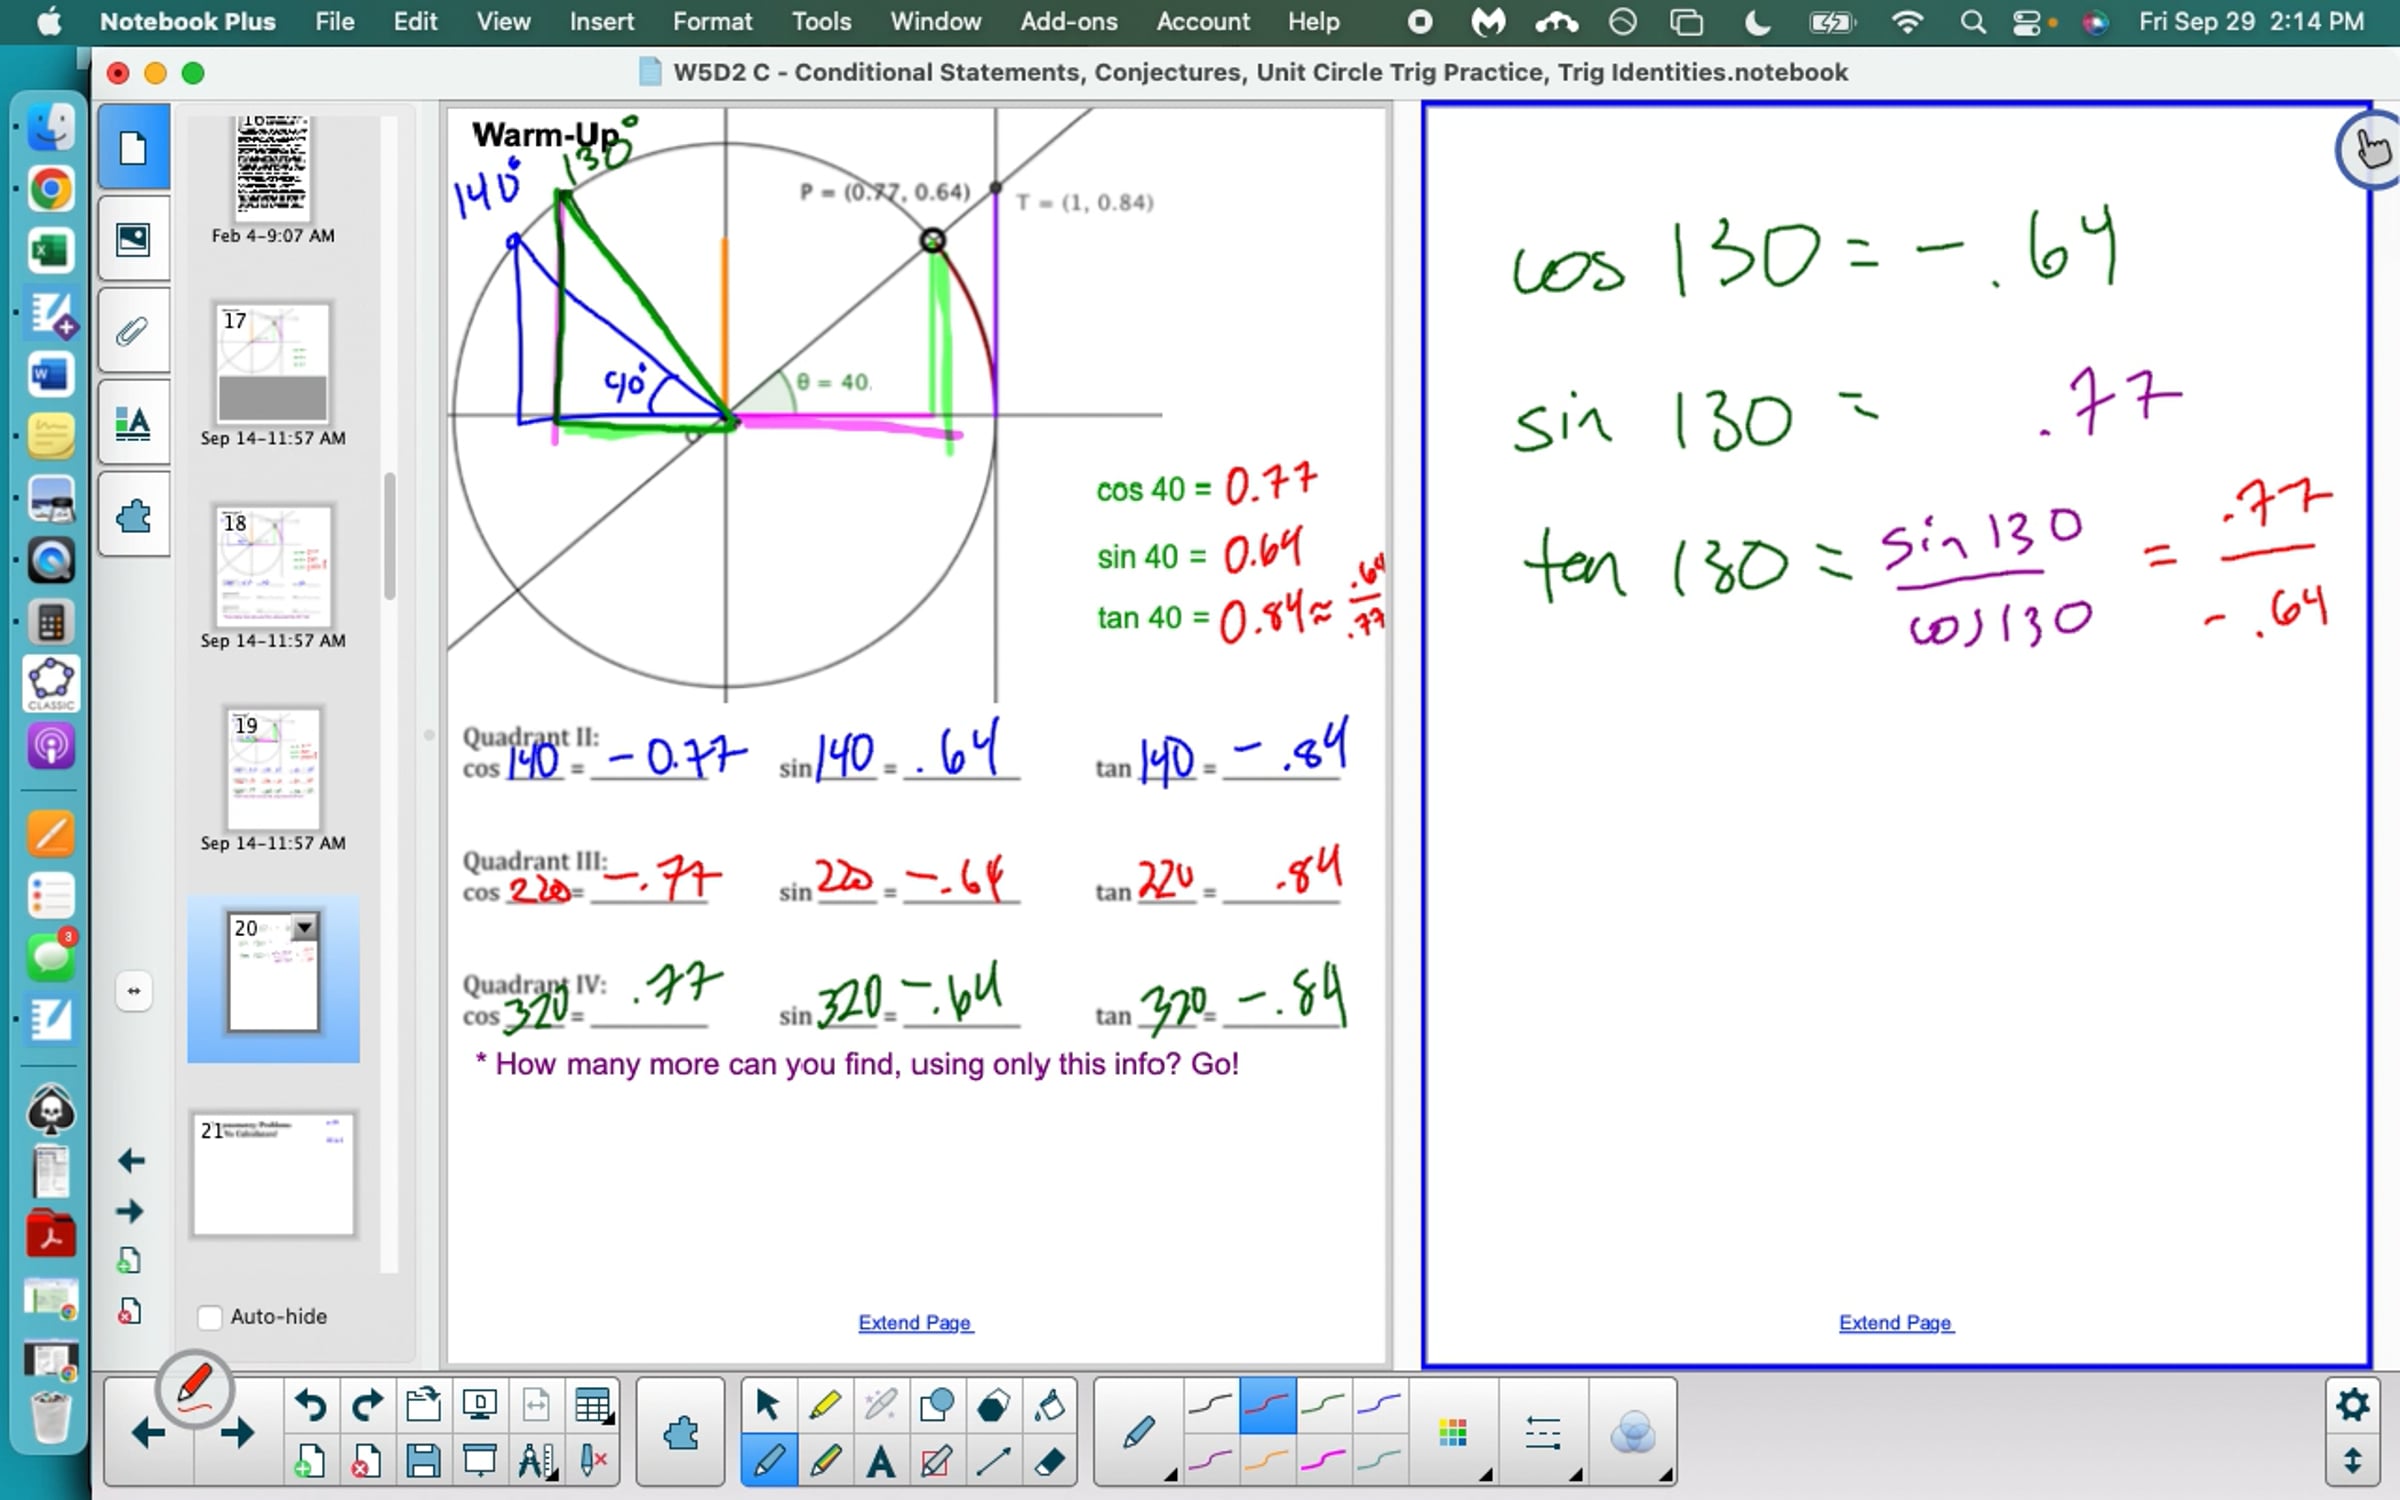Open the Add-ons menu

click(x=1068, y=21)
